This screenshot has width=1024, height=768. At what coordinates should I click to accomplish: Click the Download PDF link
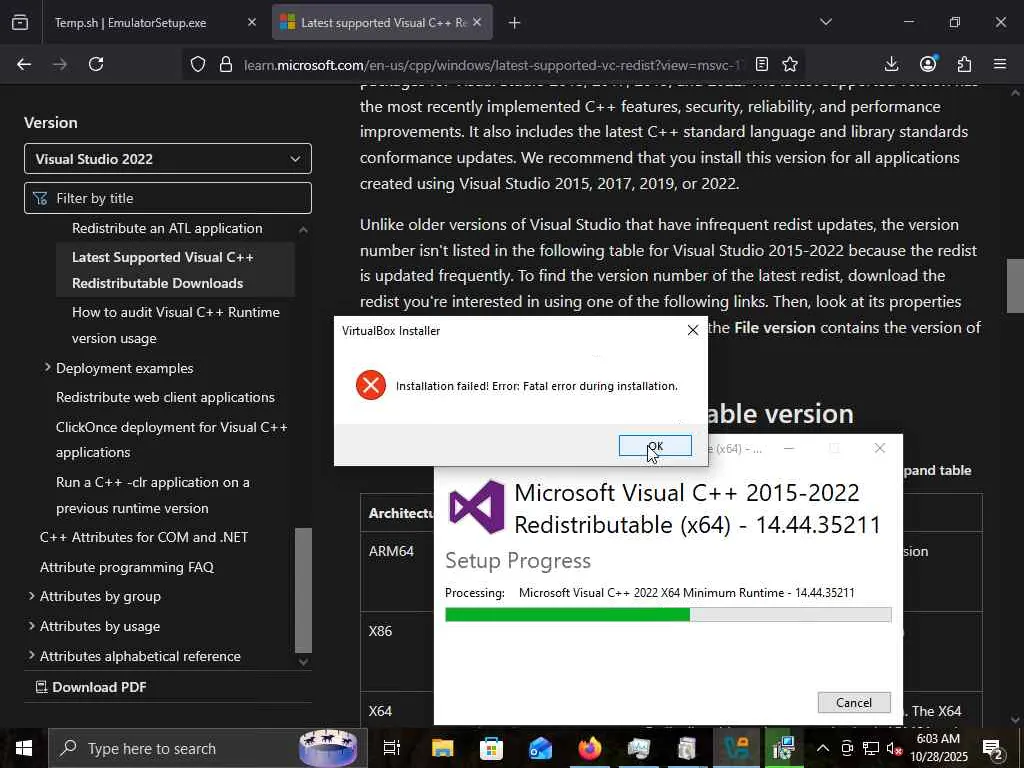[x=91, y=687]
